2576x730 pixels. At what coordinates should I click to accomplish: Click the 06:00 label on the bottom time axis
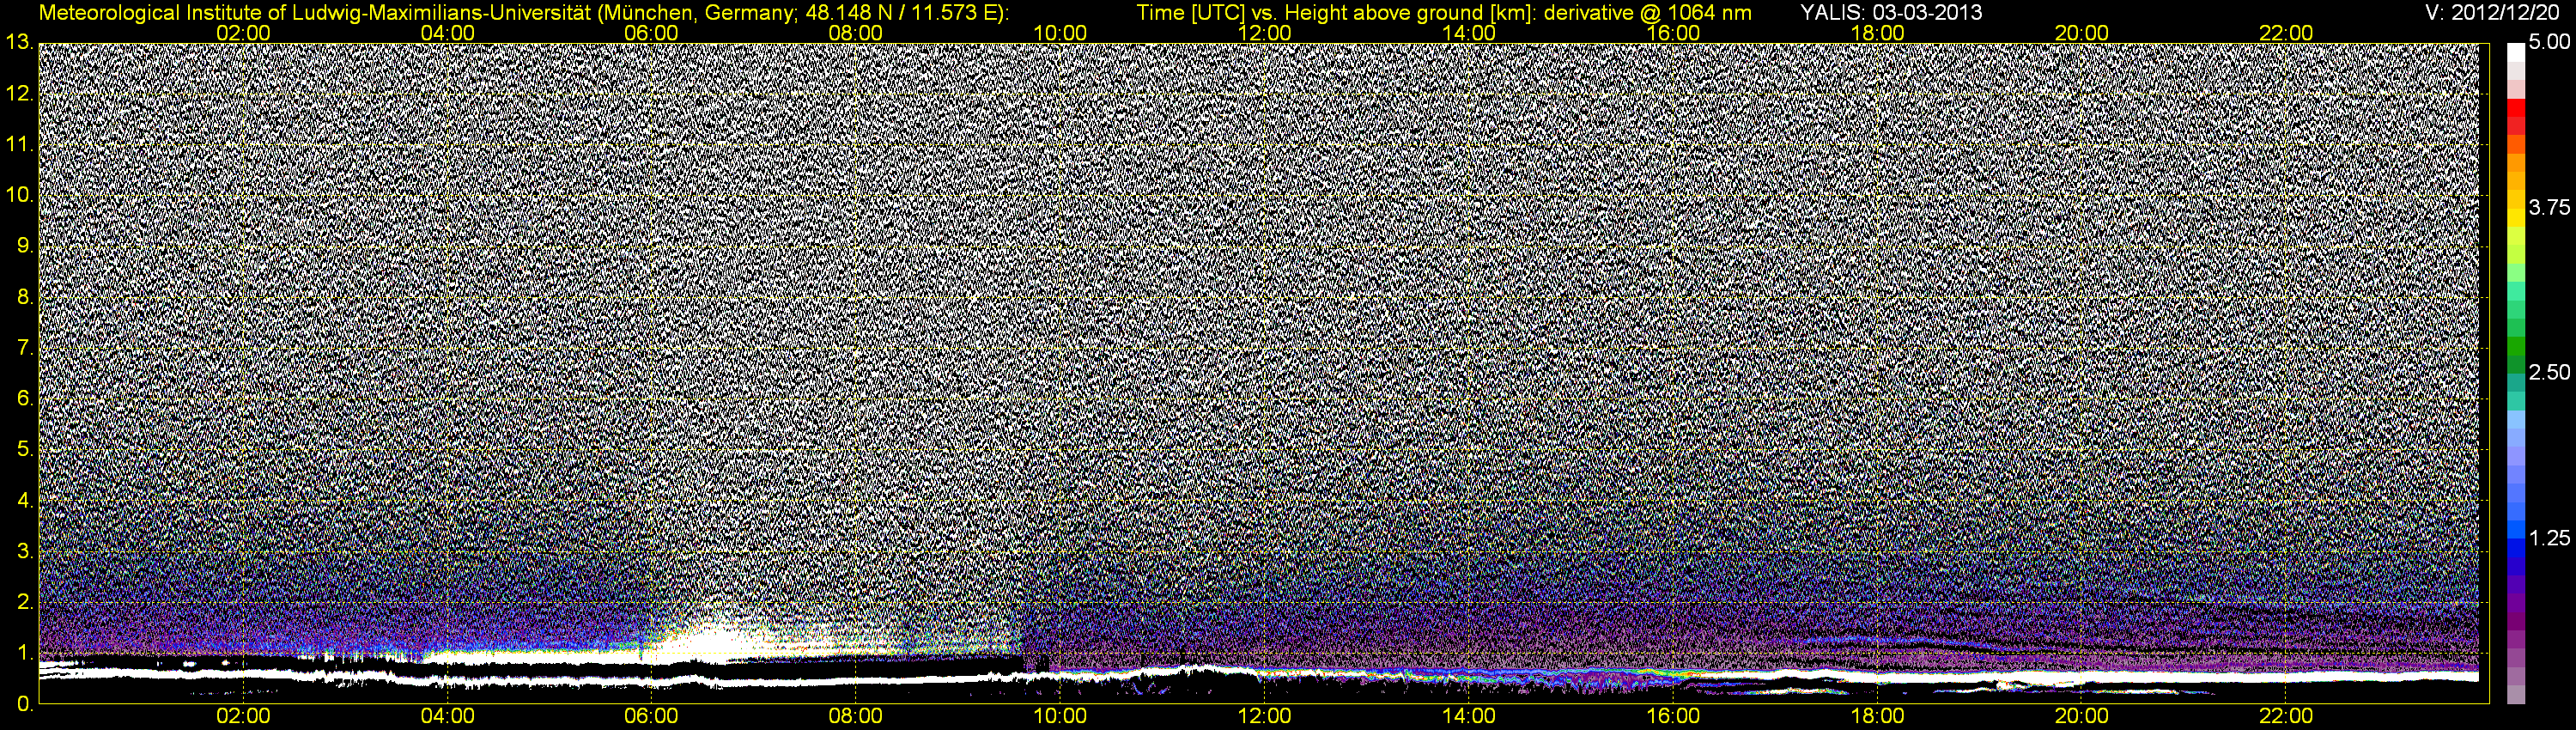(x=651, y=717)
